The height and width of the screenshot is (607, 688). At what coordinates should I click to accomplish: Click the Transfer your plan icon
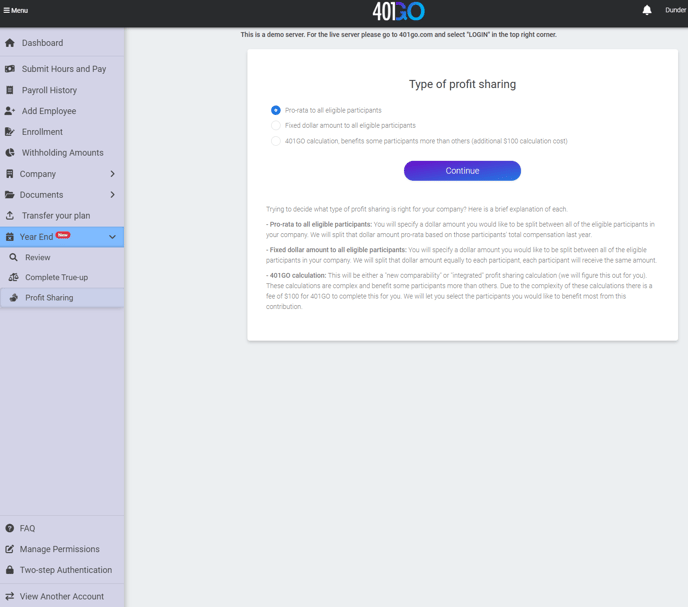tap(10, 216)
